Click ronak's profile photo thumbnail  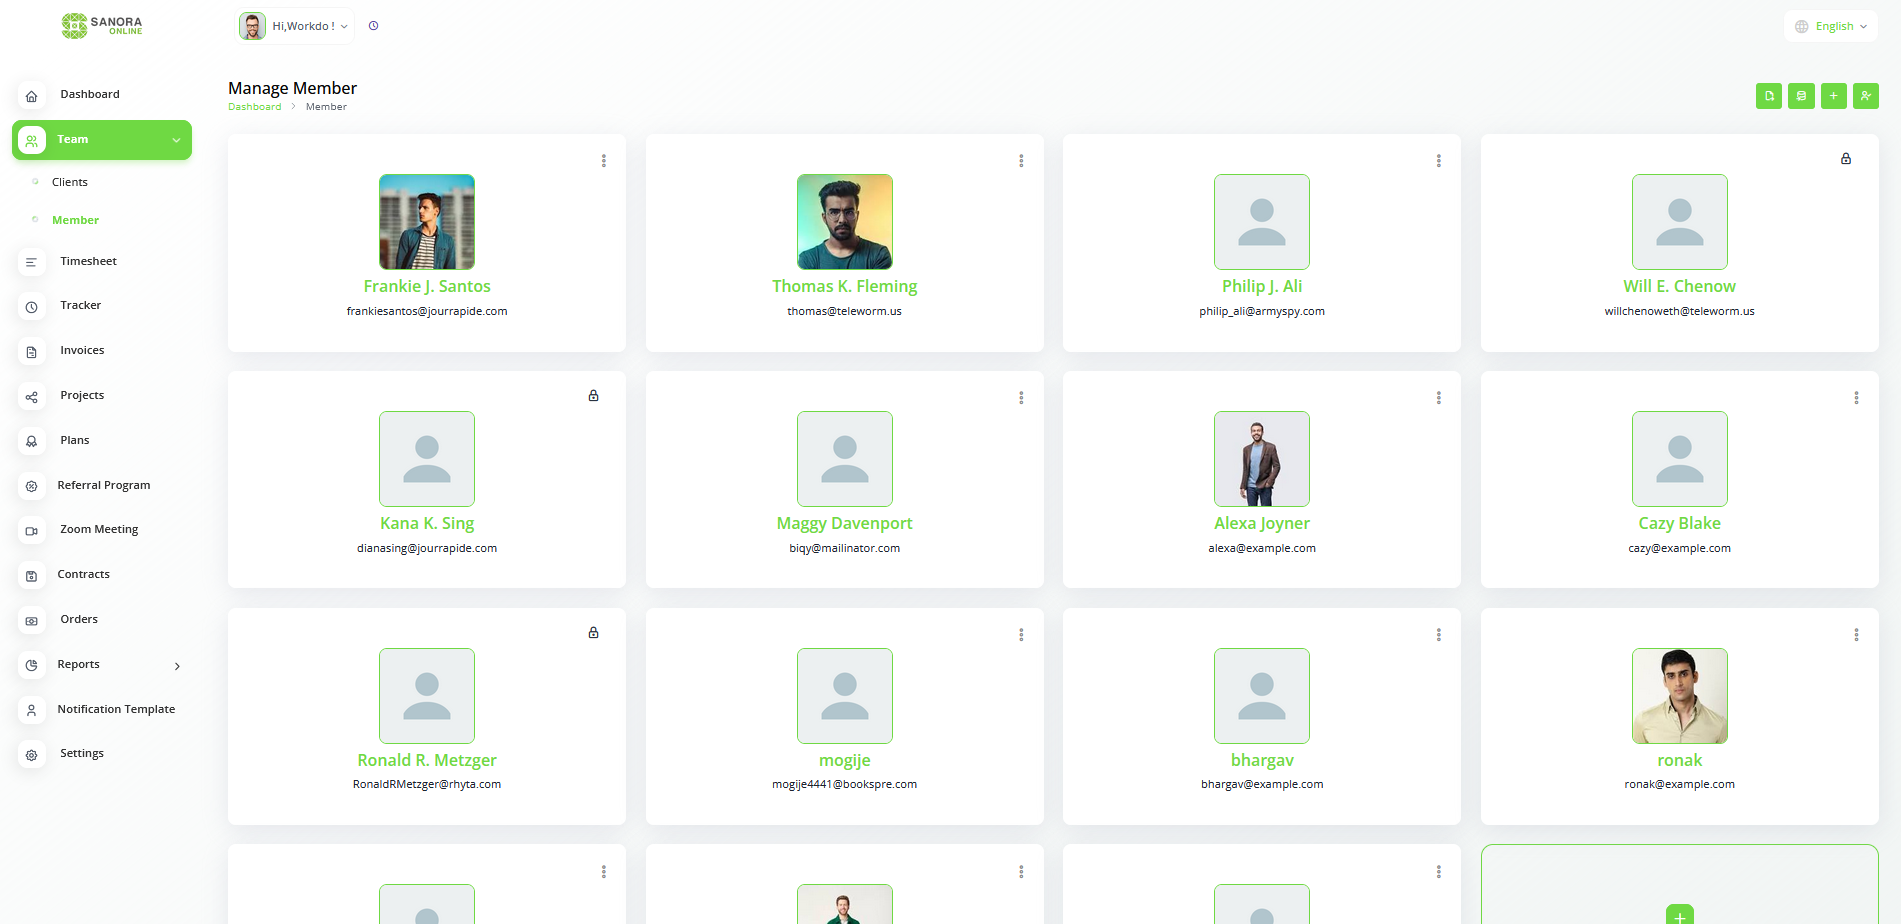pos(1679,696)
